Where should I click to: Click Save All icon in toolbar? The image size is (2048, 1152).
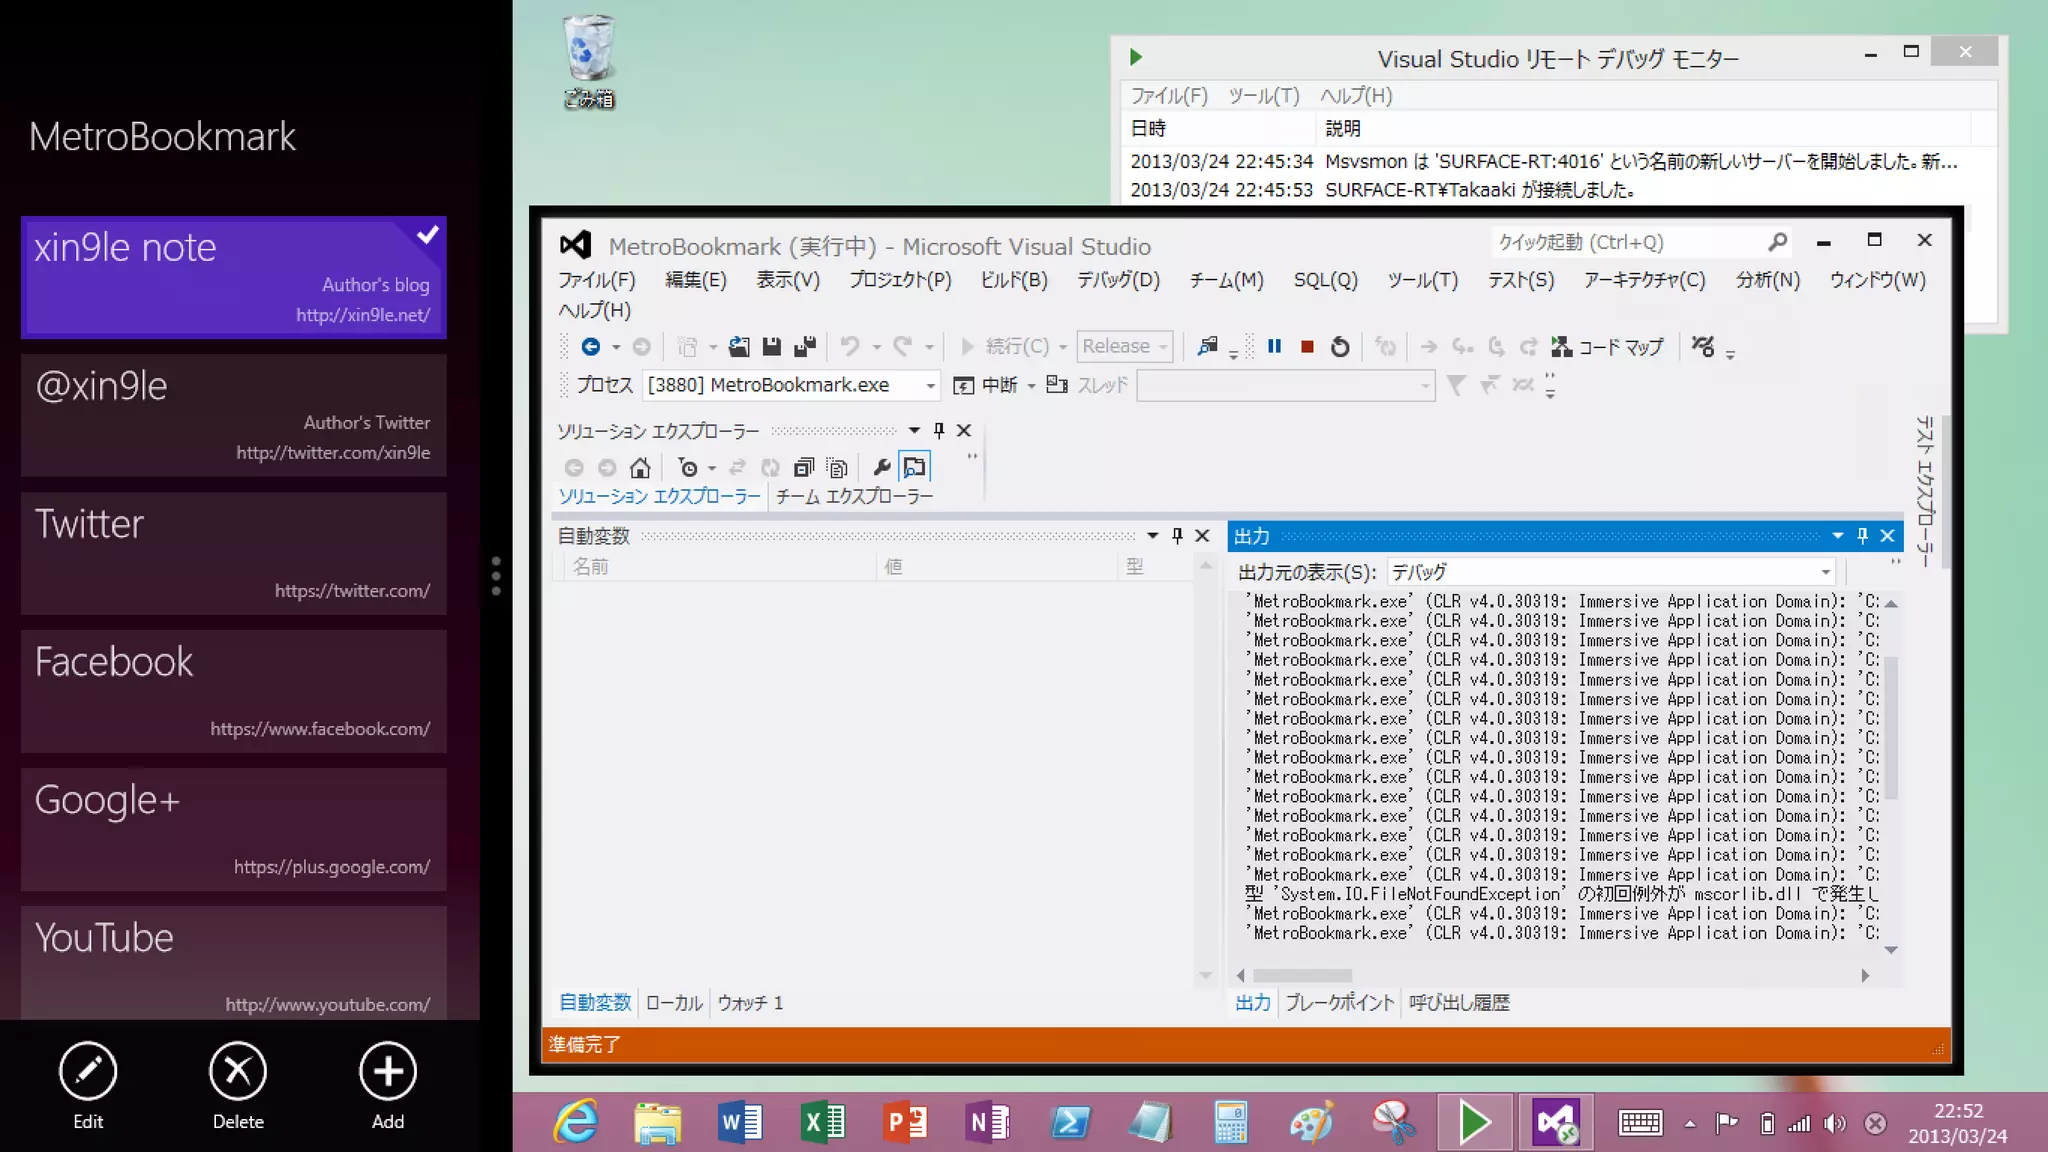(x=805, y=347)
